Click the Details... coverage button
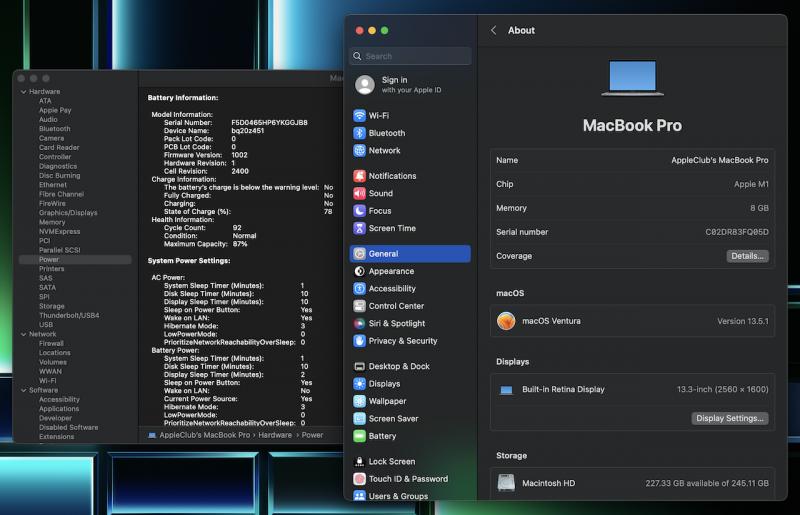The image size is (800, 515). [747, 256]
